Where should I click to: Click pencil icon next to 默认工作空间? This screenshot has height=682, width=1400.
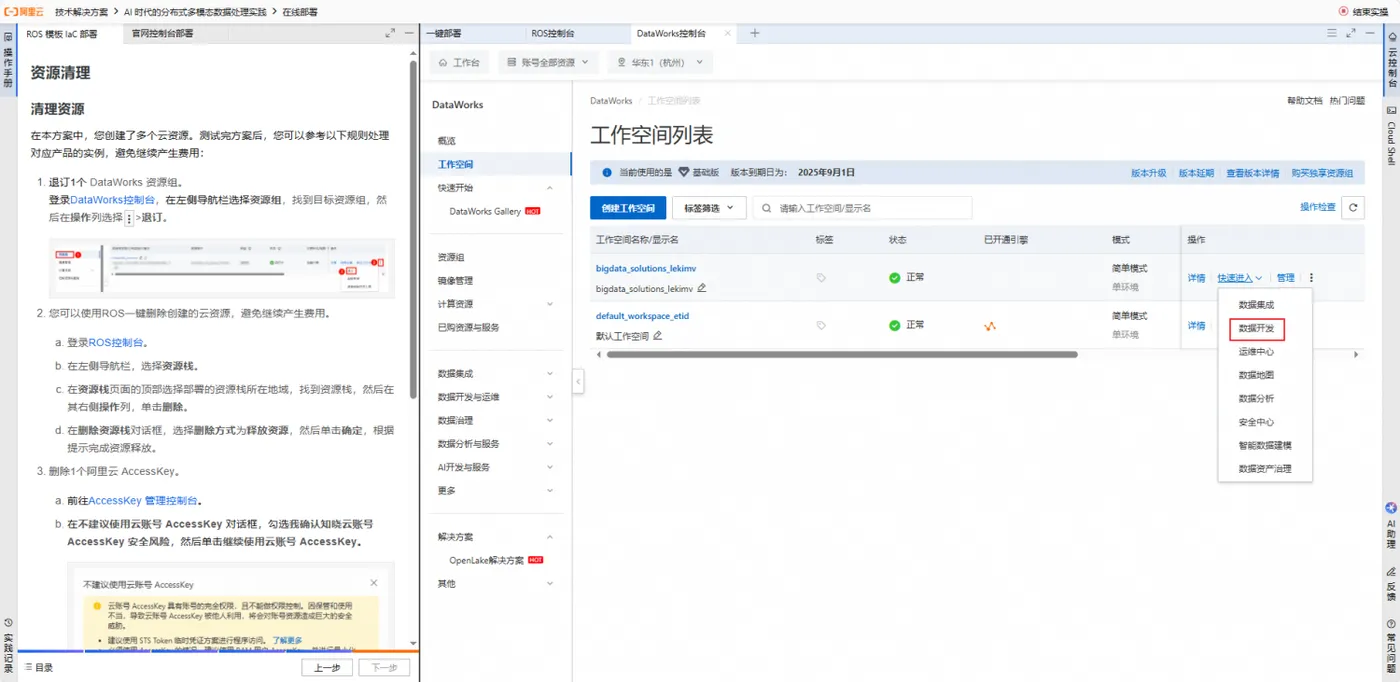pos(657,335)
